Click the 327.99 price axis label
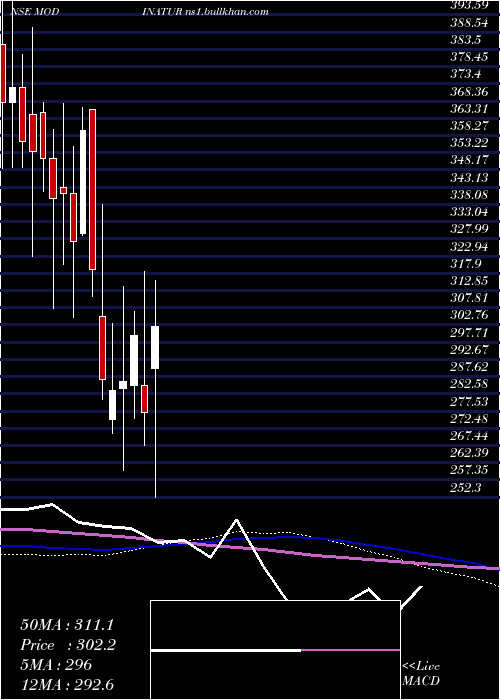500x700 pixels. [x=470, y=229]
